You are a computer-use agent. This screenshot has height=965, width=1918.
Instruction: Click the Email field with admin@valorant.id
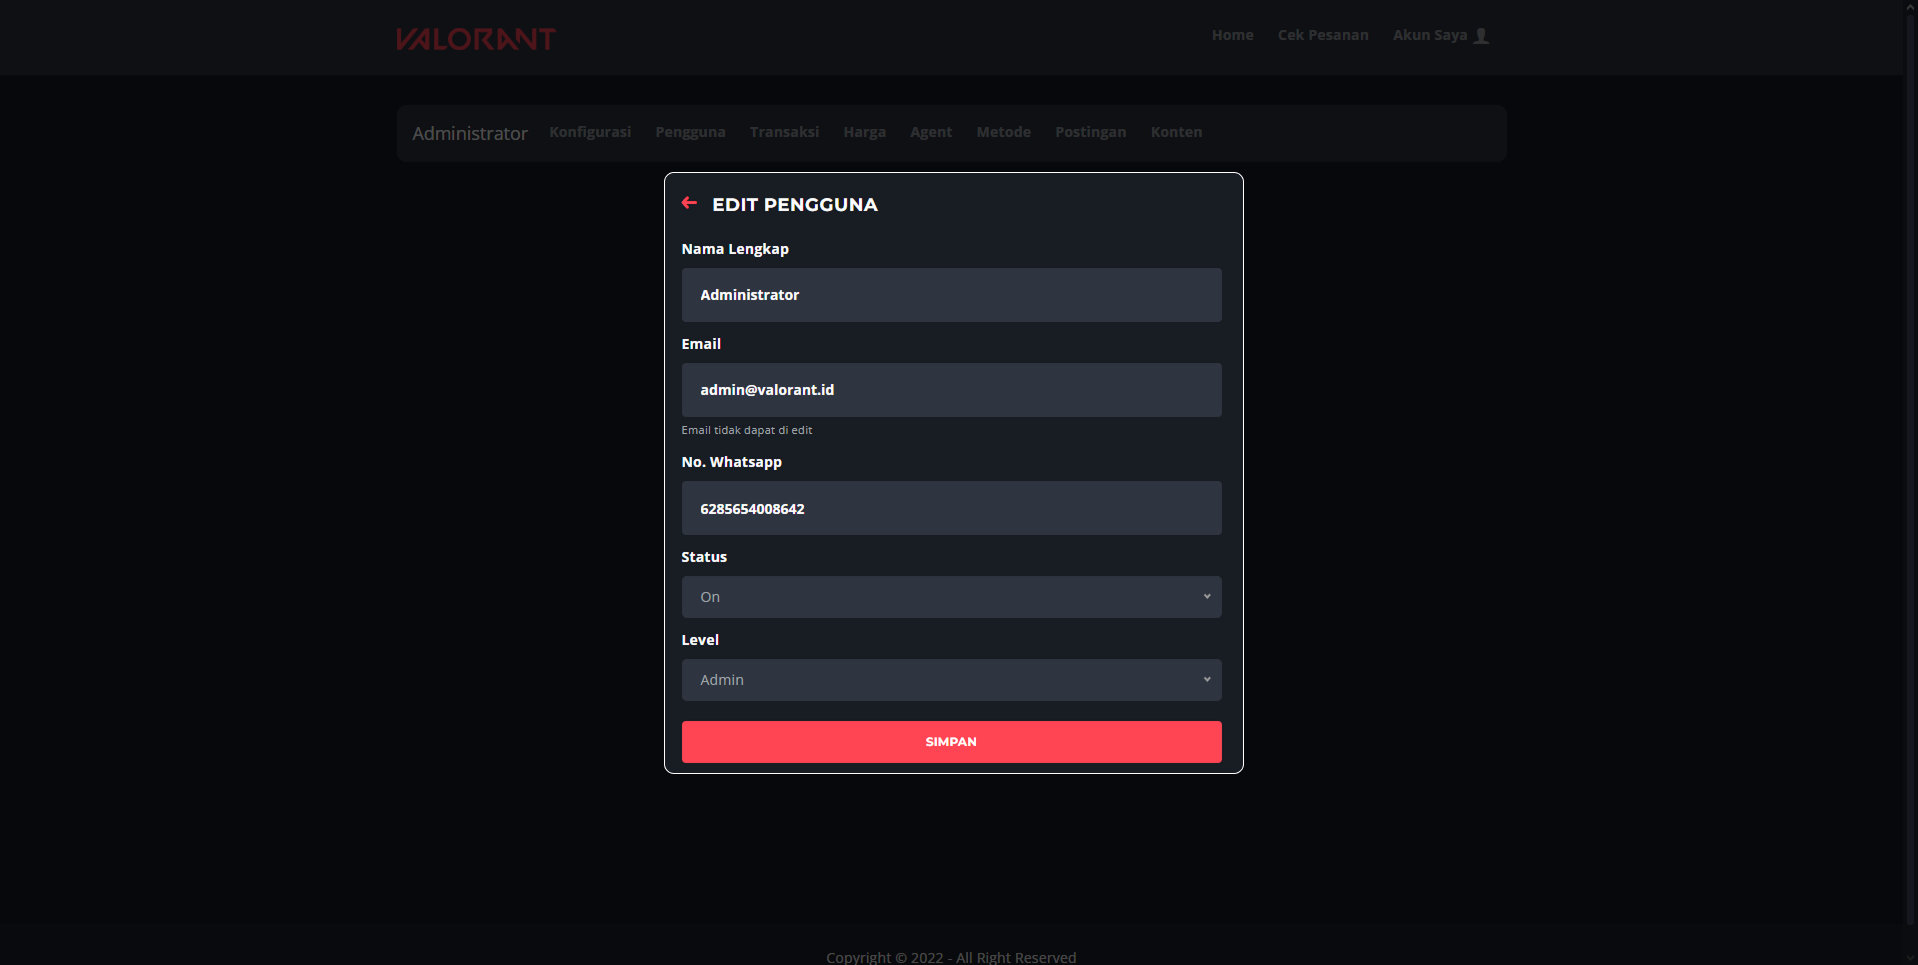click(x=951, y=390)
